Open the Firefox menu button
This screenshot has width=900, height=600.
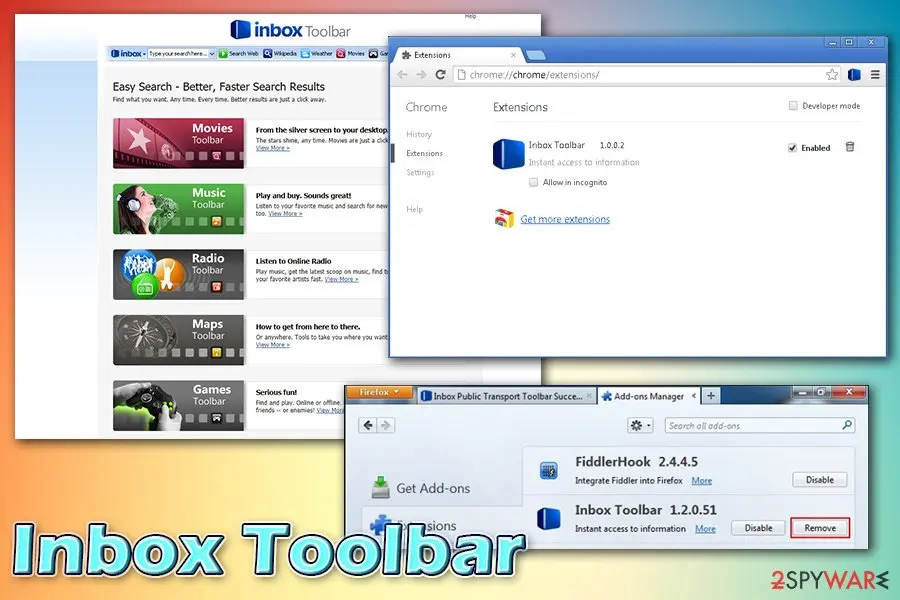(x=379, y=392)
